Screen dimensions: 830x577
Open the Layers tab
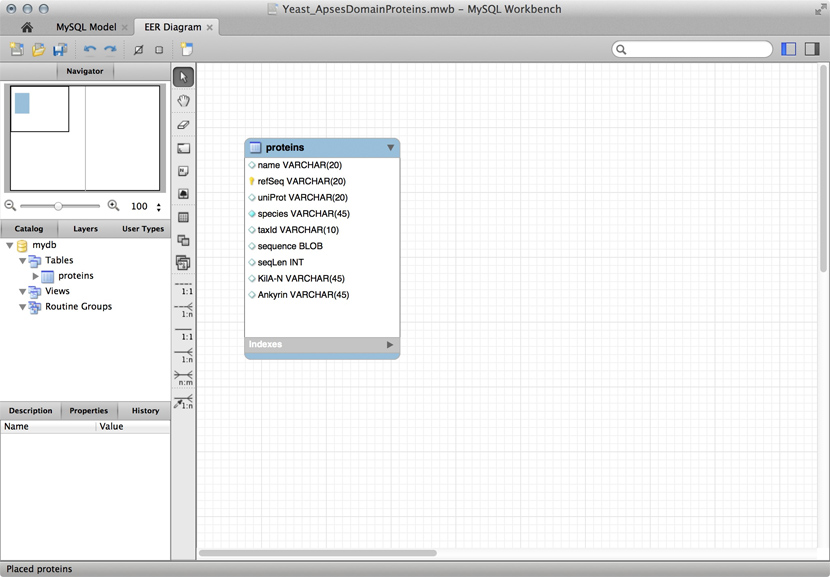85,229
